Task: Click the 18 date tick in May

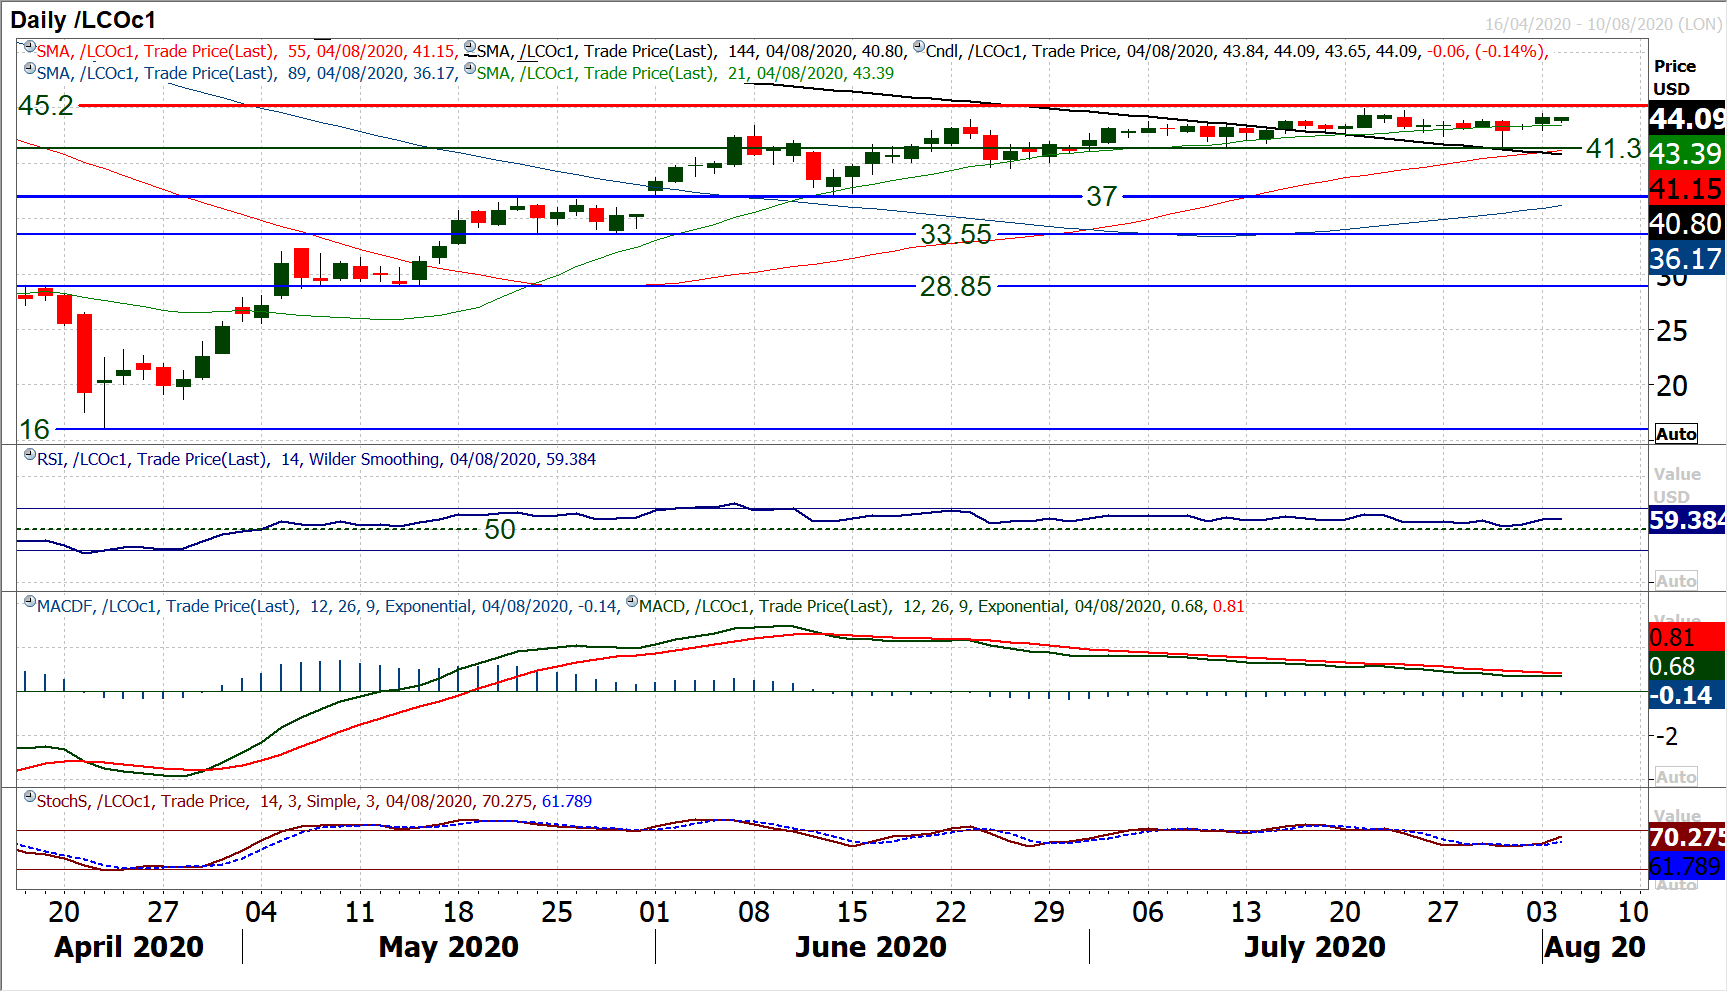Action: click(x=458, y=912)
